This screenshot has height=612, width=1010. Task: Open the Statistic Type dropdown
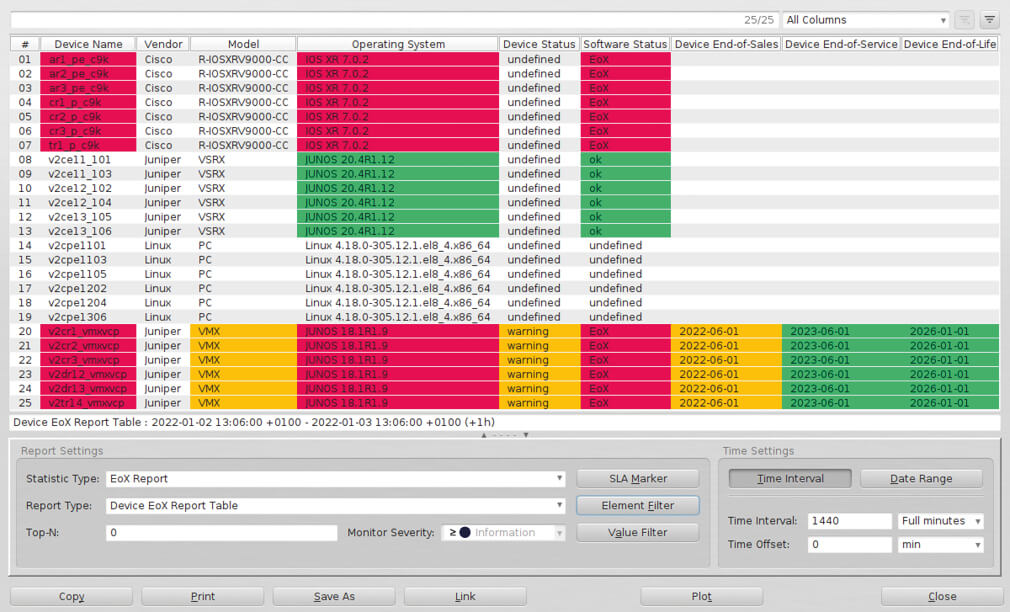336,479
